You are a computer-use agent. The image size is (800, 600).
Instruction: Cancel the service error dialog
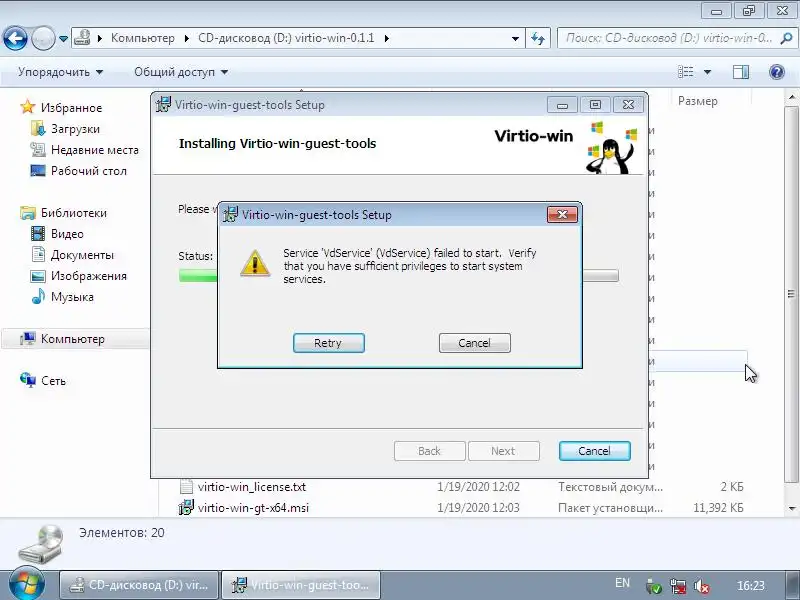[474, 343]
